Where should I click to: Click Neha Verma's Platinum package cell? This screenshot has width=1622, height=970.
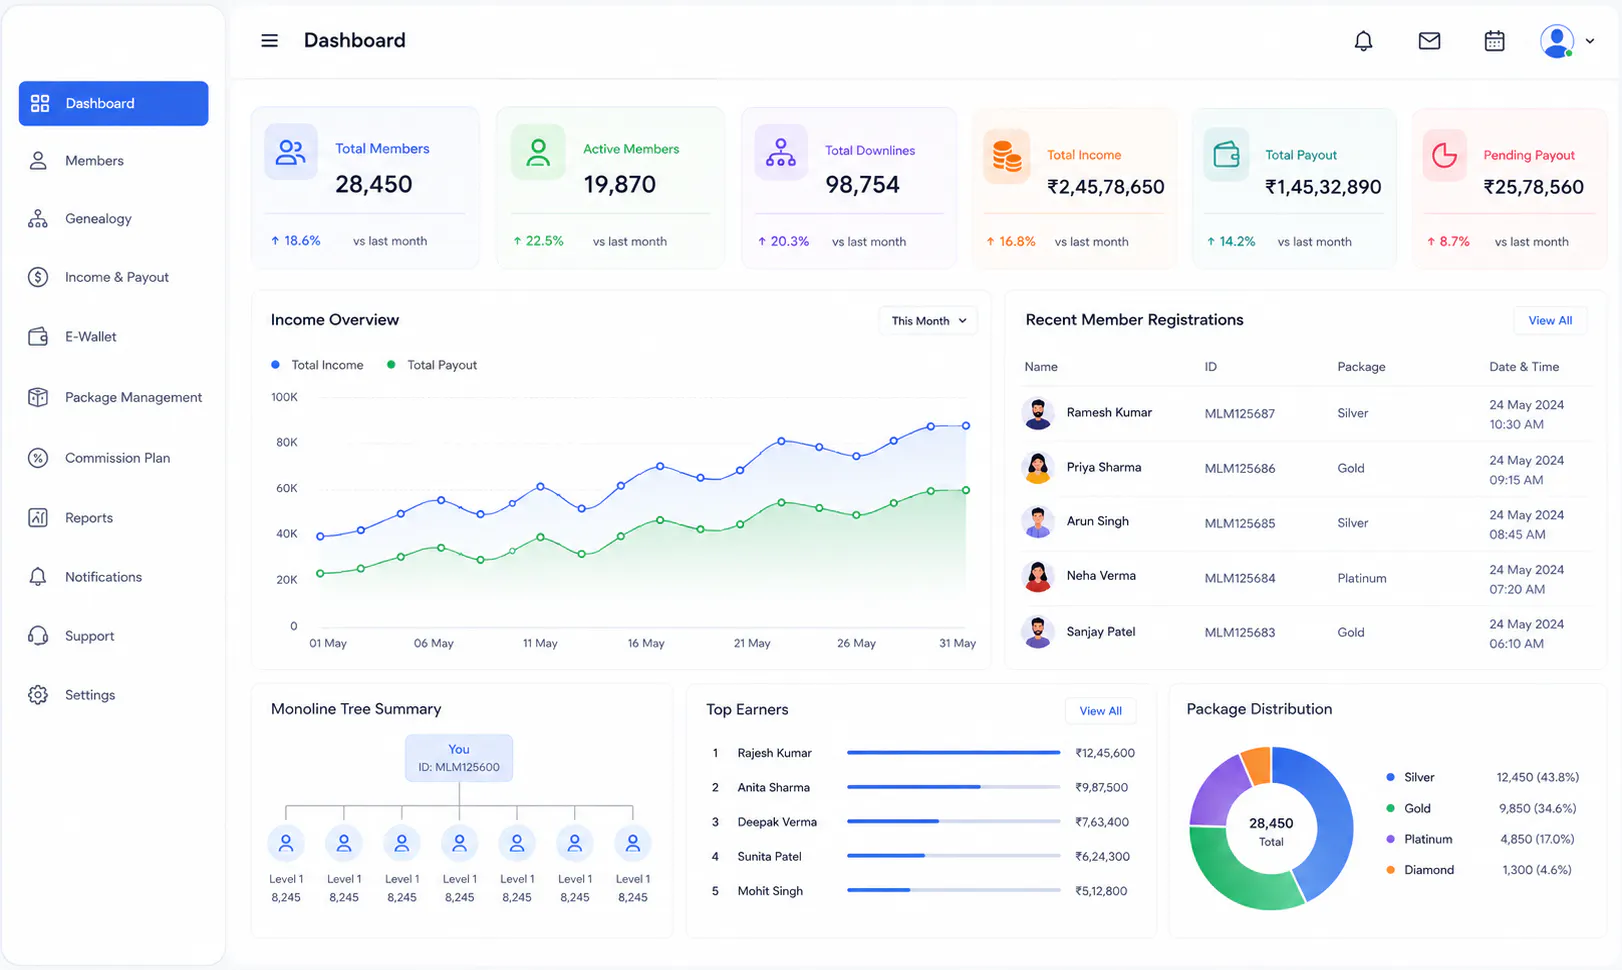click(1362, 578)
